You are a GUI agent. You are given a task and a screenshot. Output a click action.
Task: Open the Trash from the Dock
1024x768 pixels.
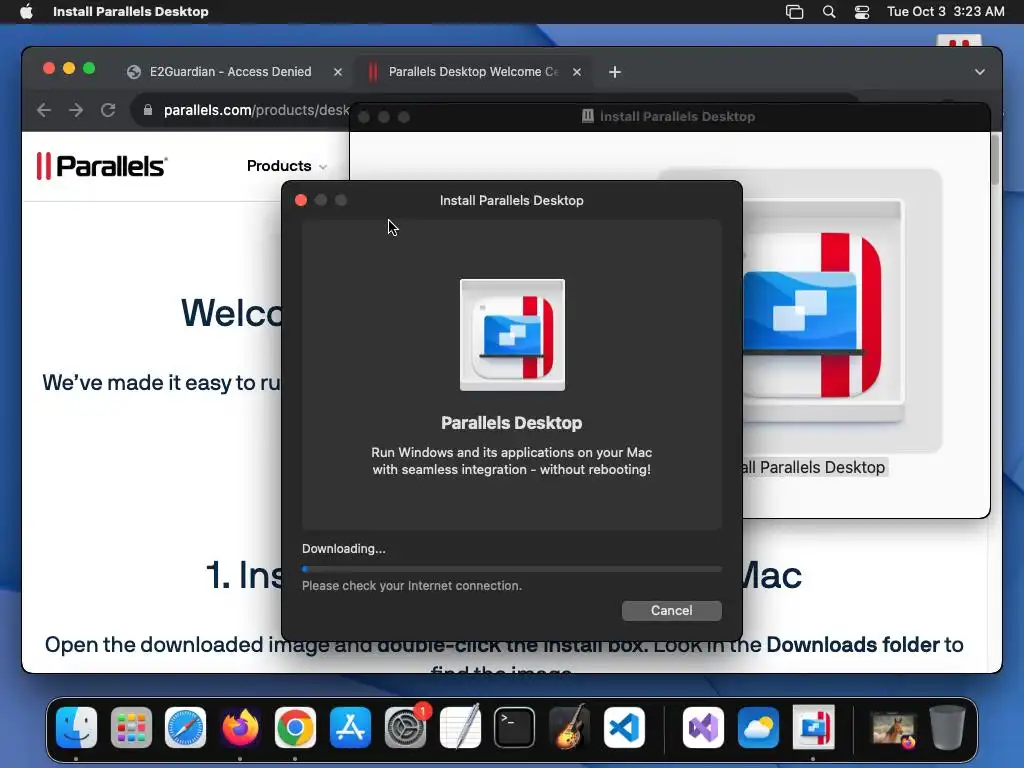pos(948,728)
